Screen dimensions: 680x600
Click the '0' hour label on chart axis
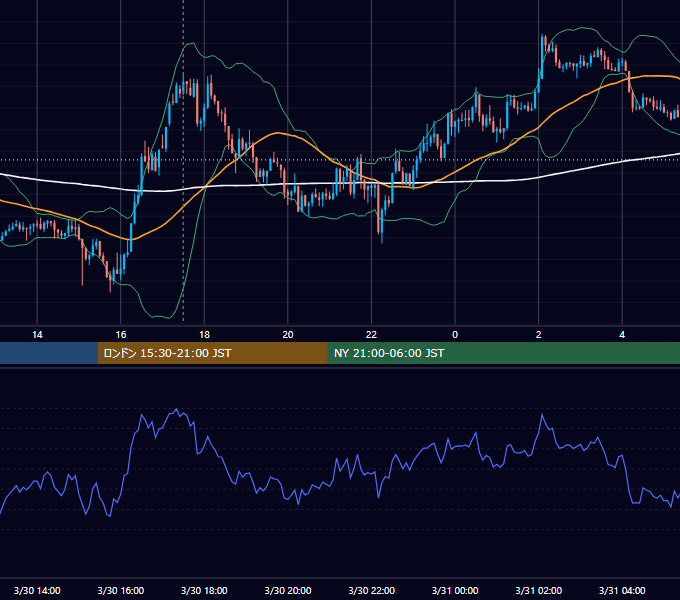tap(455, 335)
